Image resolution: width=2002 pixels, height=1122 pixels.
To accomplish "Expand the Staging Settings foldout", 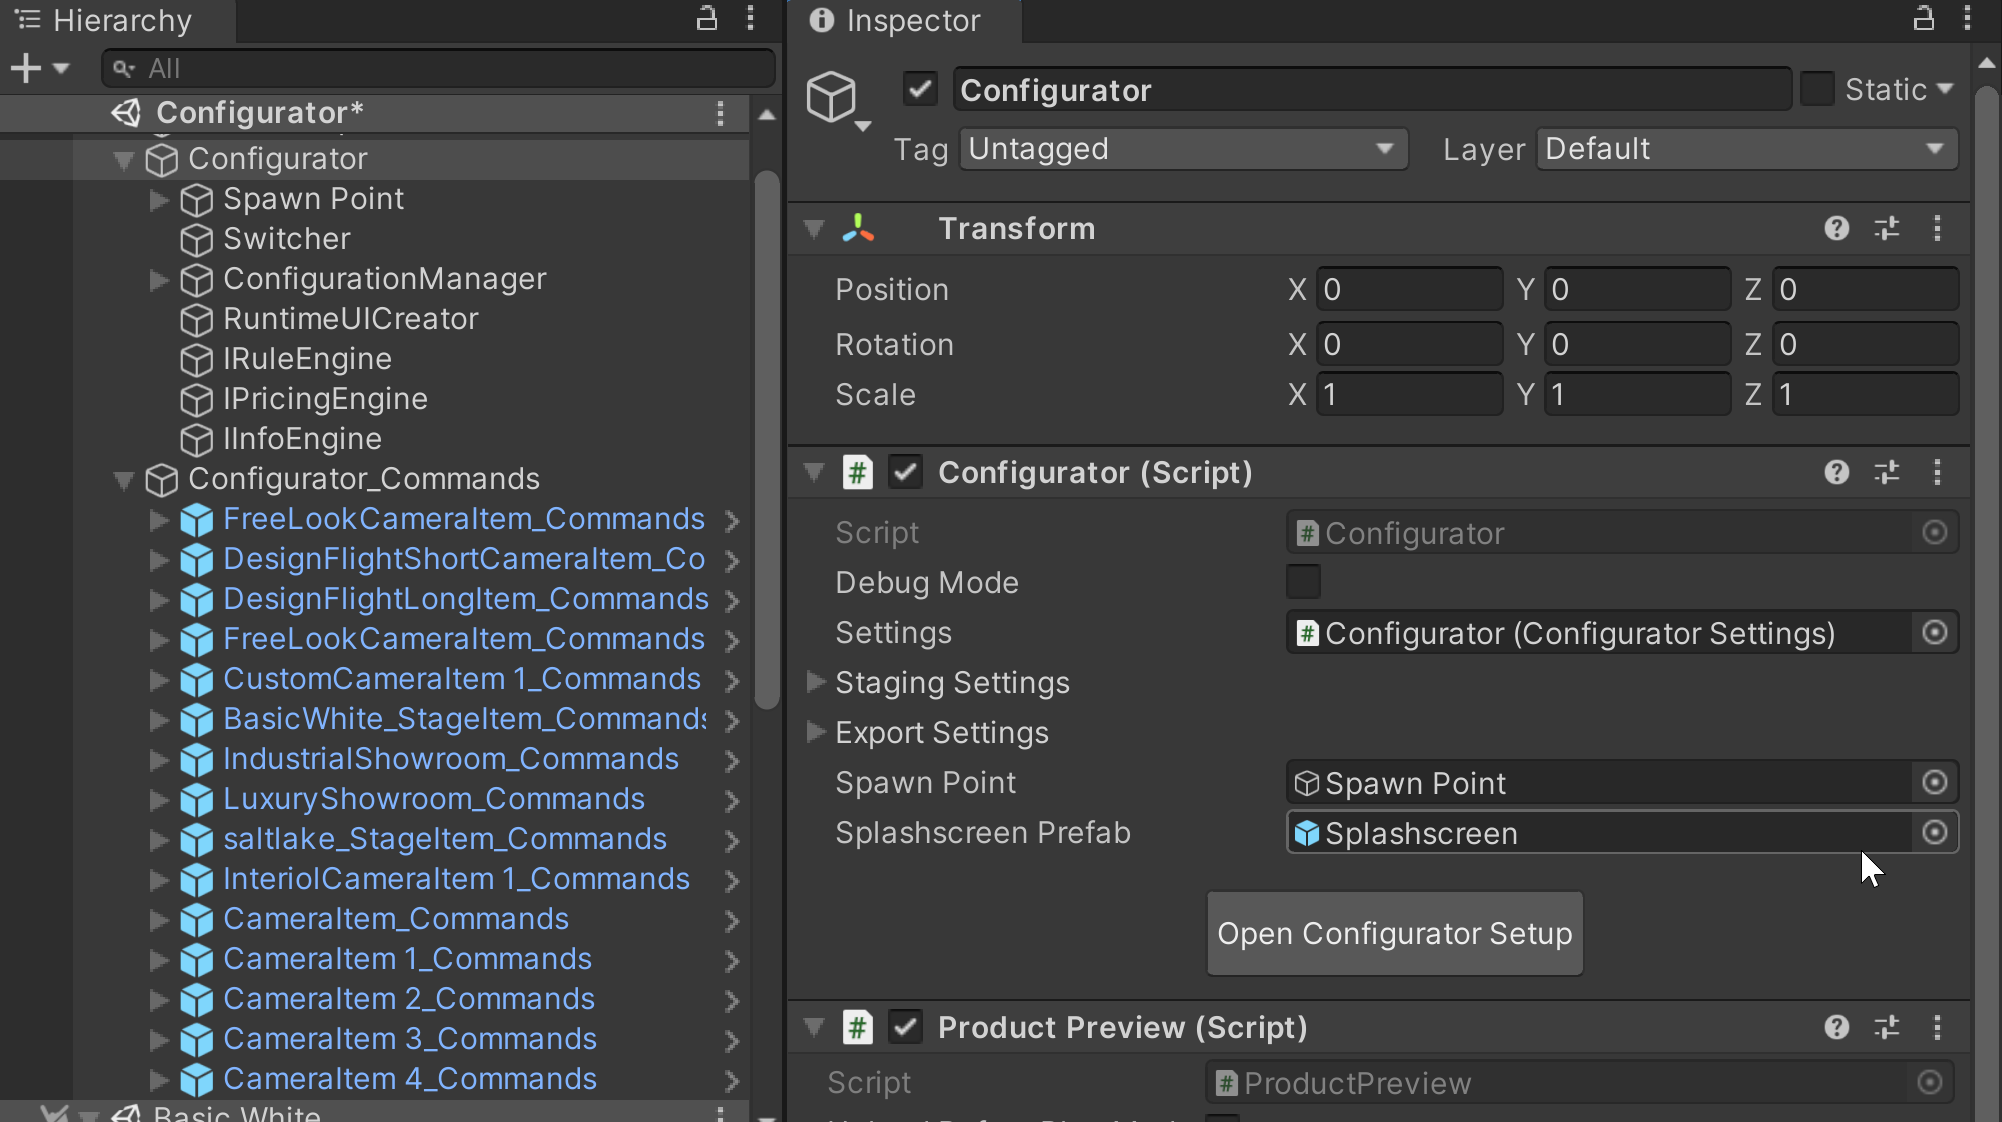I will (x=816, y=682).
